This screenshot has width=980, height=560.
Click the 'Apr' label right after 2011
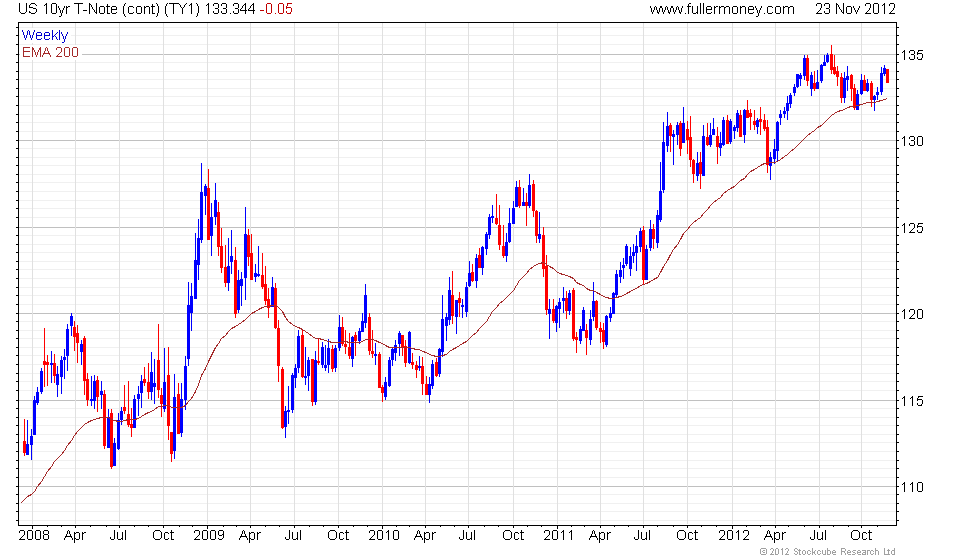600,536
